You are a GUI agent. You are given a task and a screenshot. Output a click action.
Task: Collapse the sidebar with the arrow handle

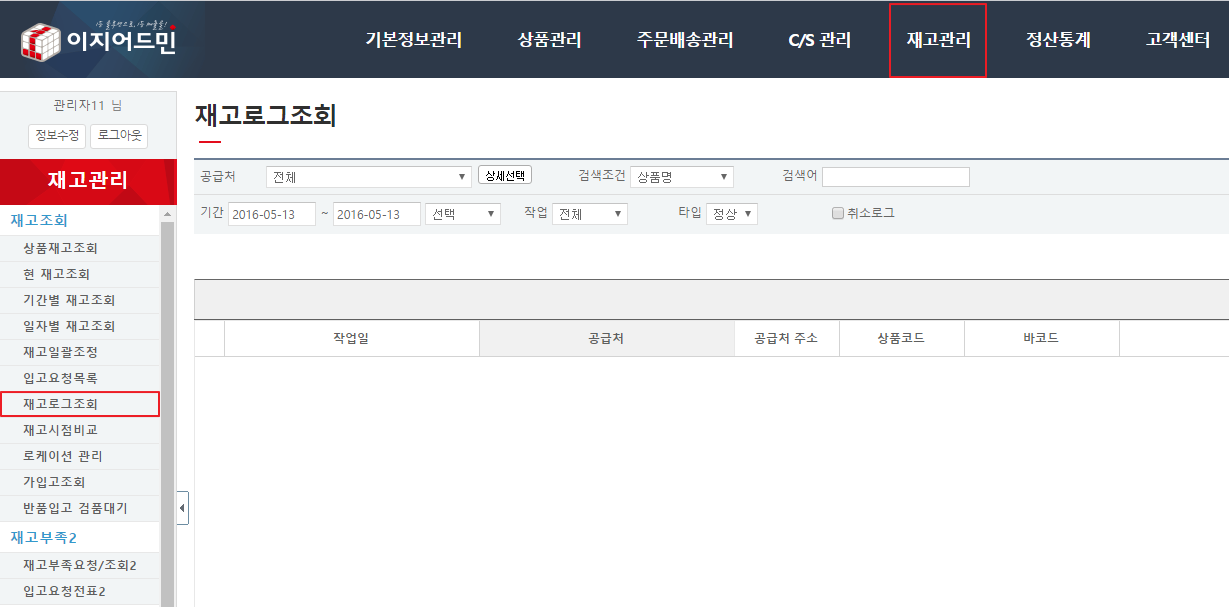coord(182,508)
